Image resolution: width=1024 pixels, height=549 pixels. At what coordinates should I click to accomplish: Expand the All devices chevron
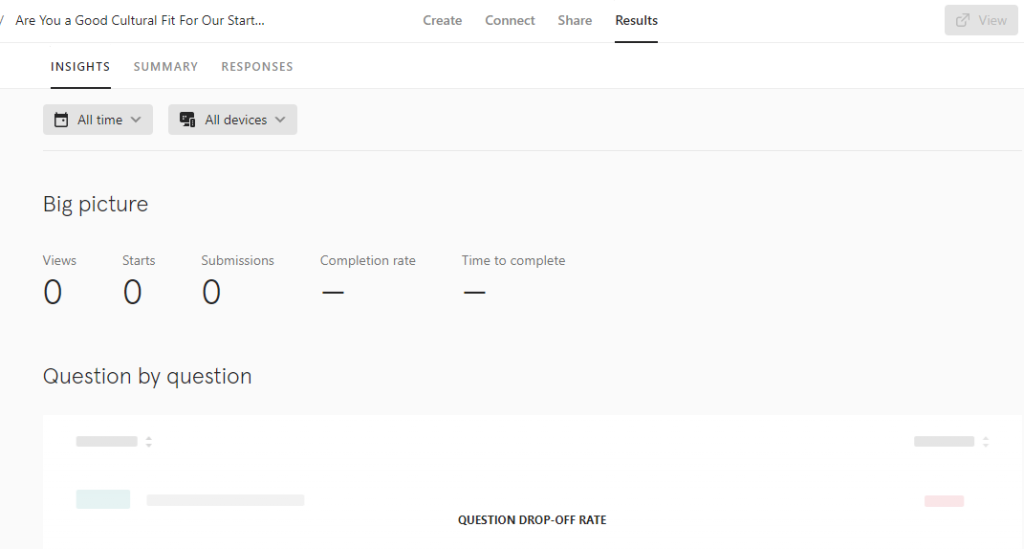coord(280,119)
